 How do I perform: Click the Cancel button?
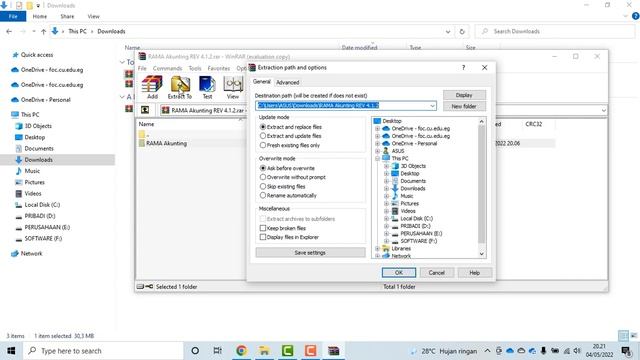tap(436, 273)
